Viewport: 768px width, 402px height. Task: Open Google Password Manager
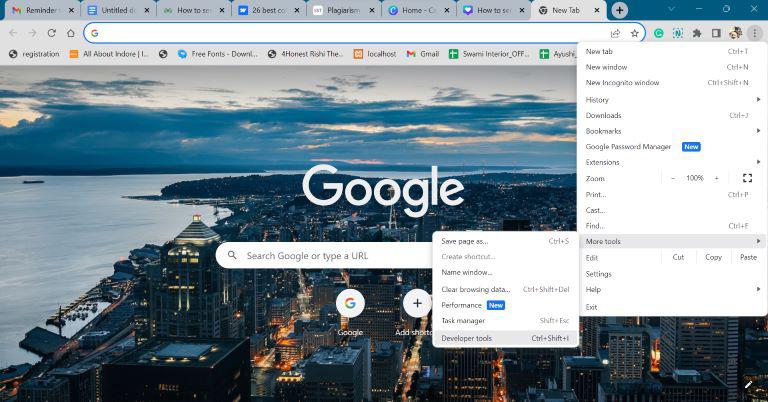(x=672, y=147)
